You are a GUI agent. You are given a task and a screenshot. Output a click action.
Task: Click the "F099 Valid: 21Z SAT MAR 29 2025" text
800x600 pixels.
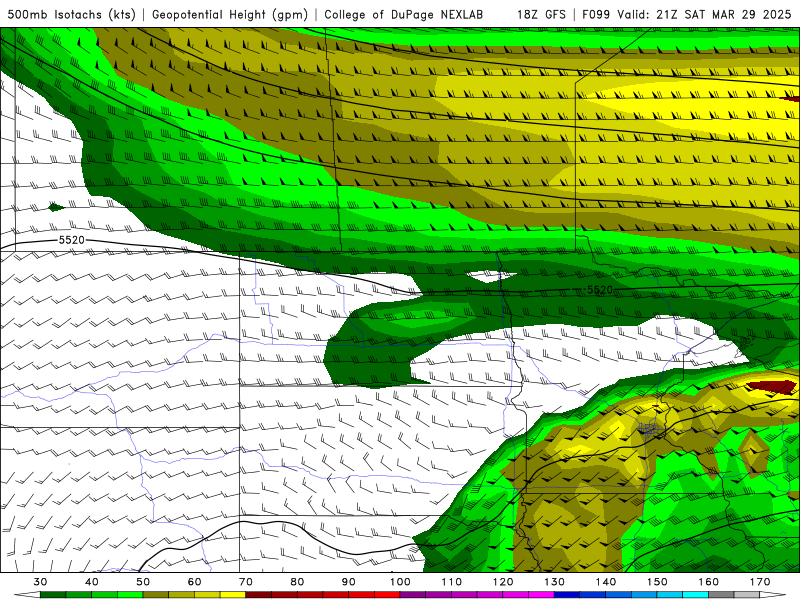click(687, 14)
